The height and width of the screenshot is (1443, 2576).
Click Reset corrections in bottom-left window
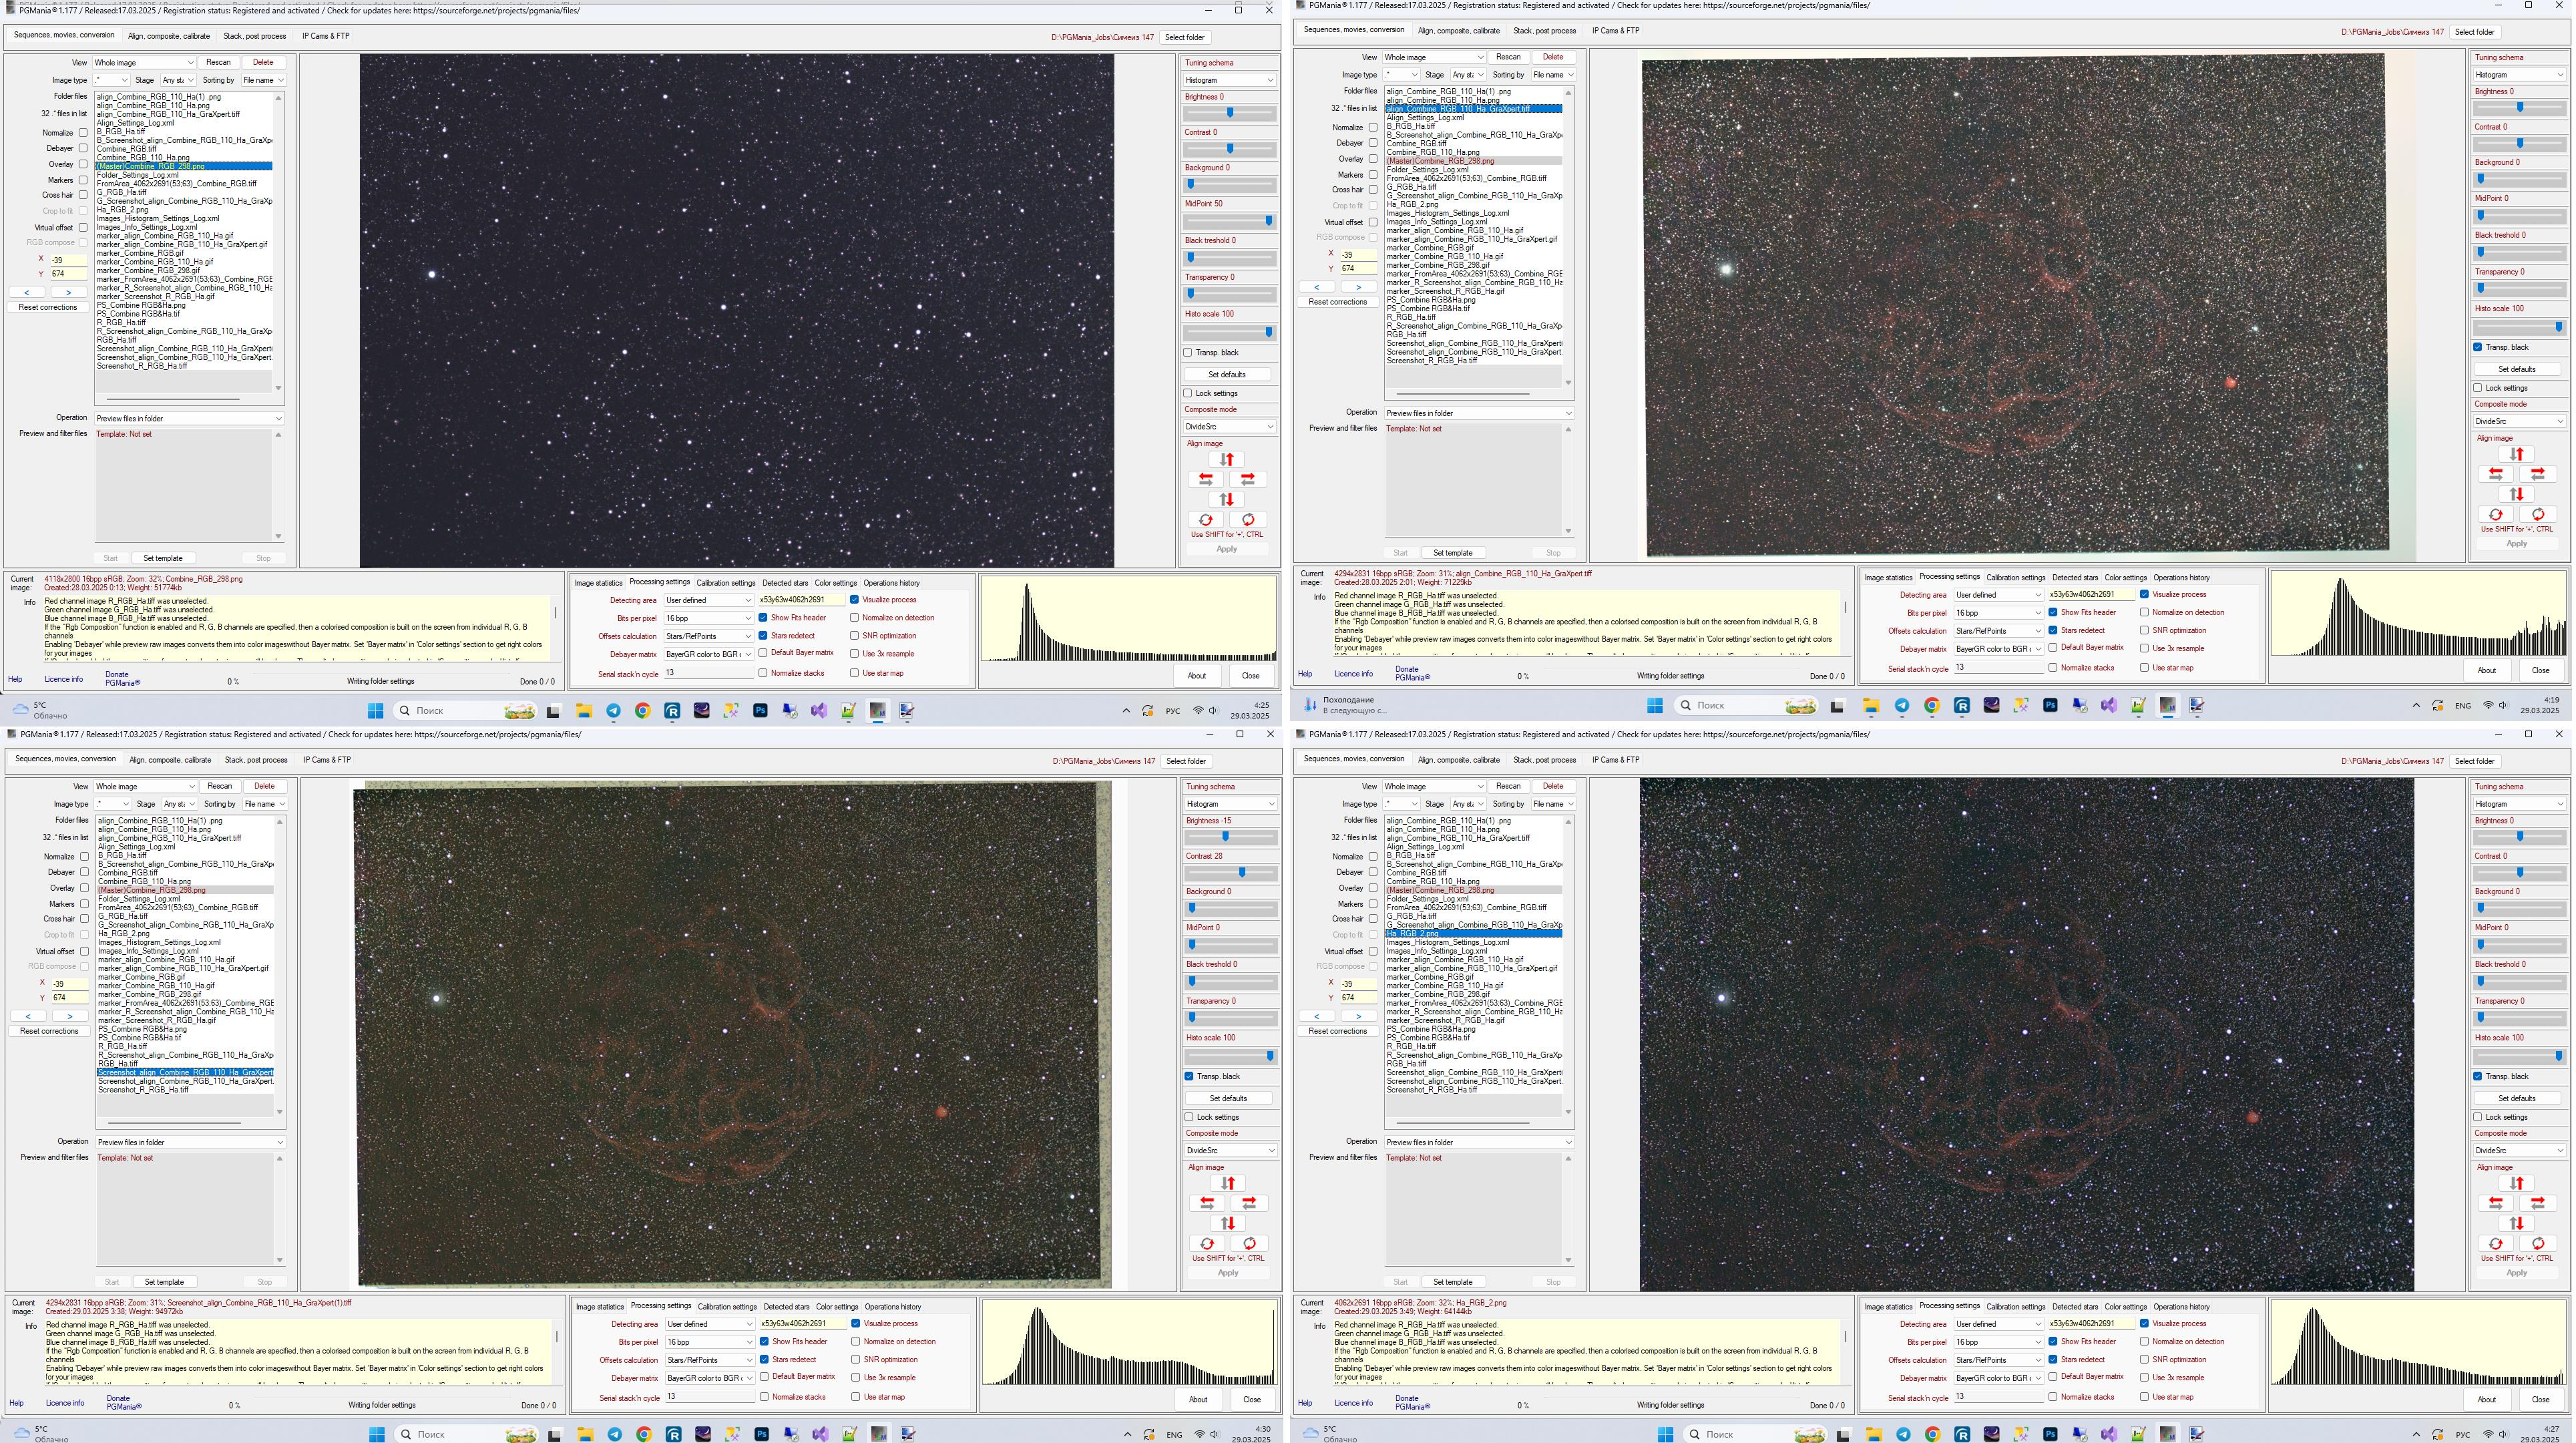click(x=49, y=1031)
